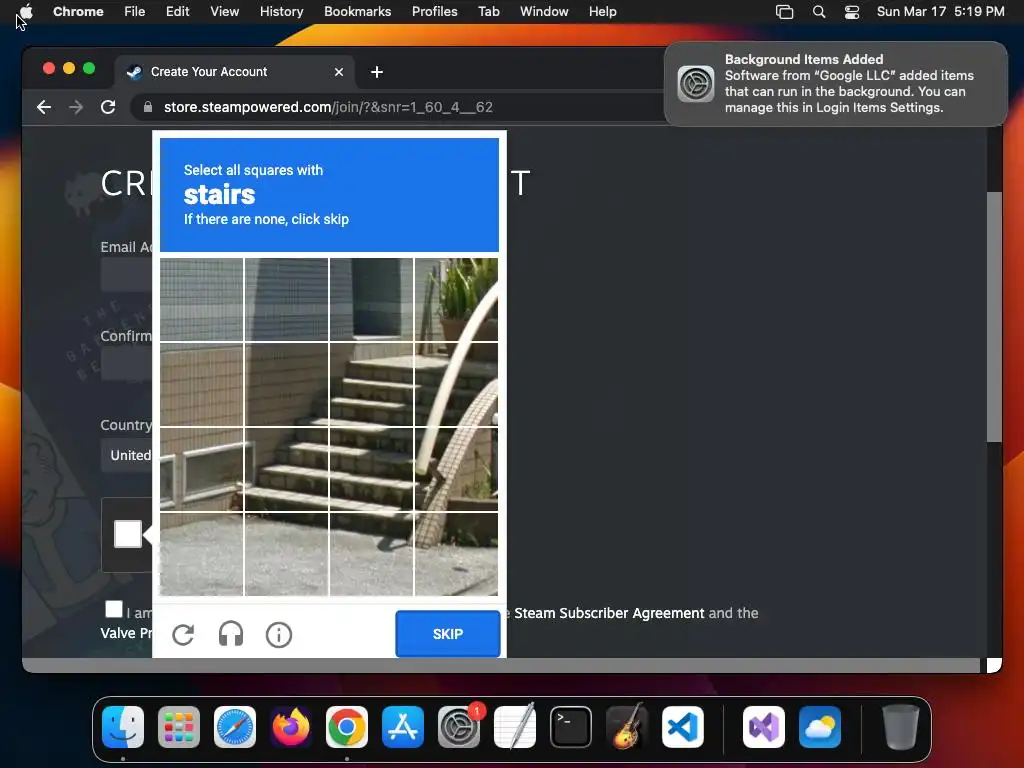
Task: View site security lock icon
Action: coord(148,107)
